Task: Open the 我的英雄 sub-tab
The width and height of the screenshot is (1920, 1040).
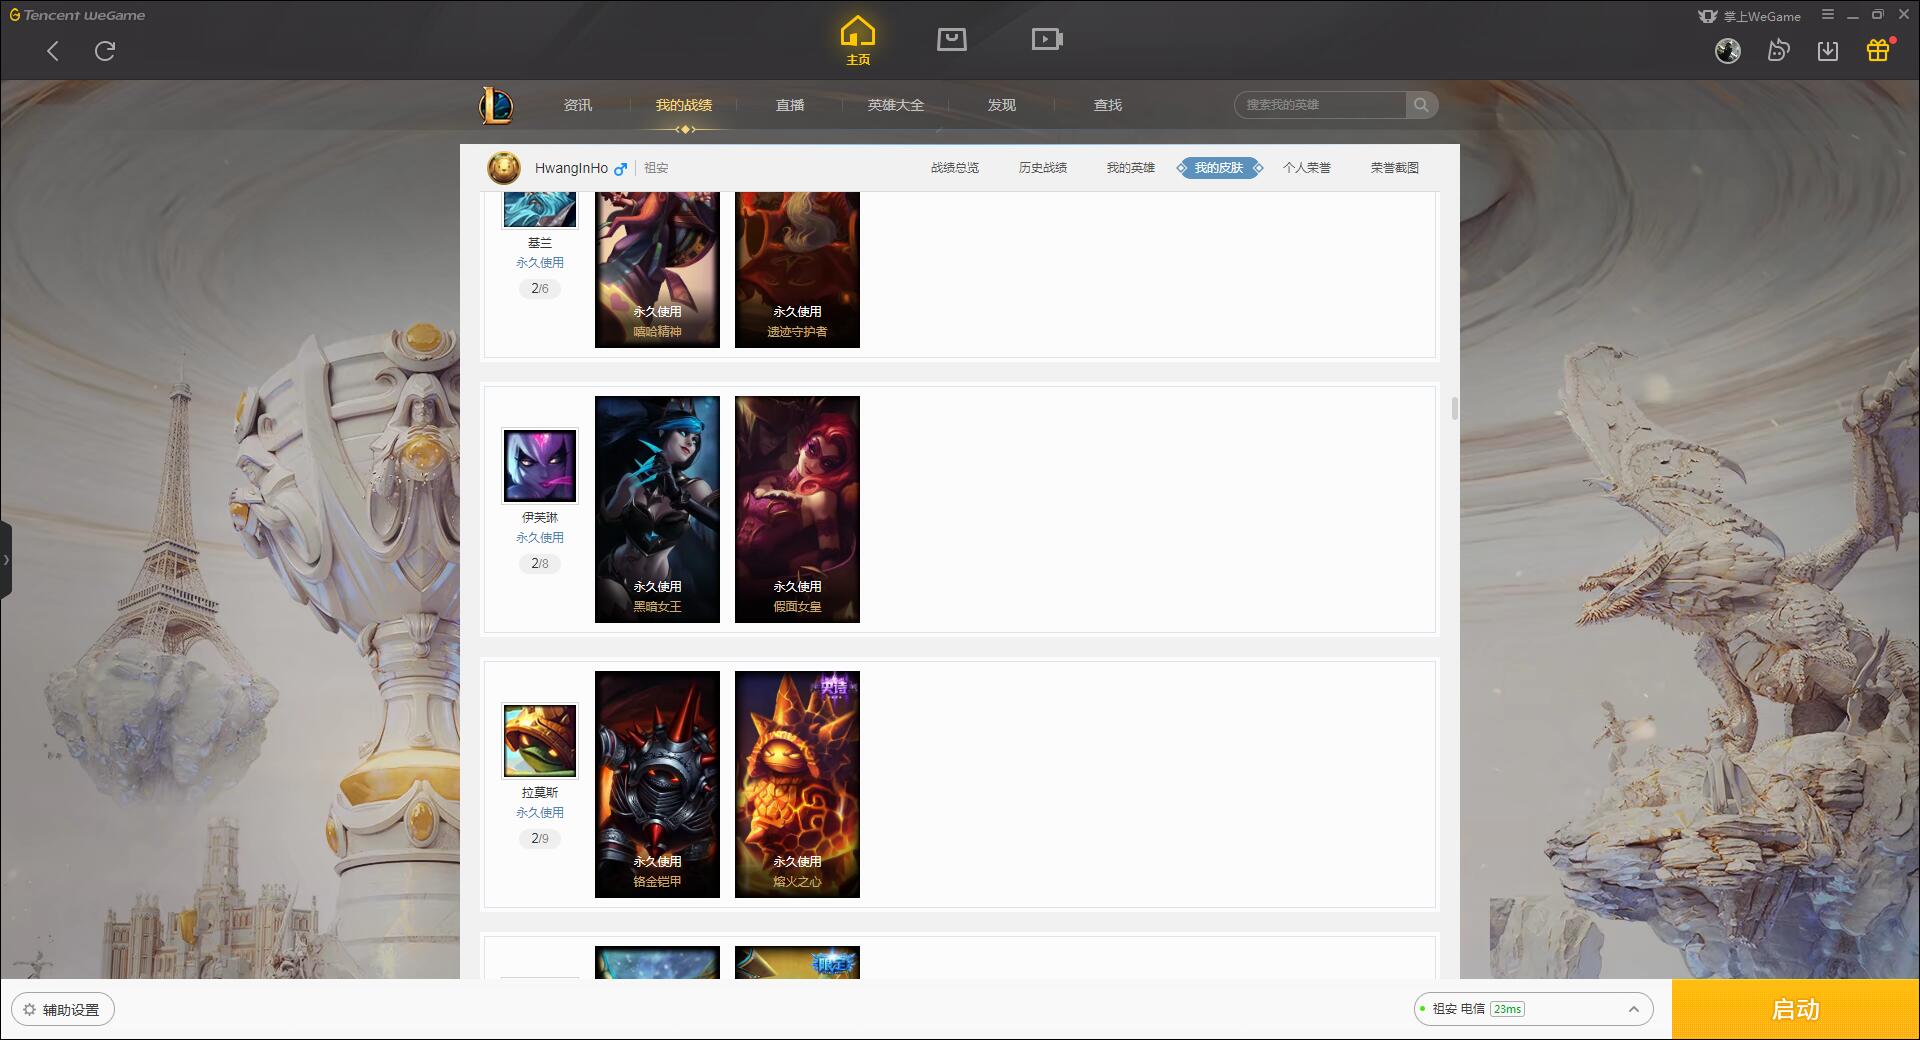Action: pyautogui.click(x=1131, y=168)
